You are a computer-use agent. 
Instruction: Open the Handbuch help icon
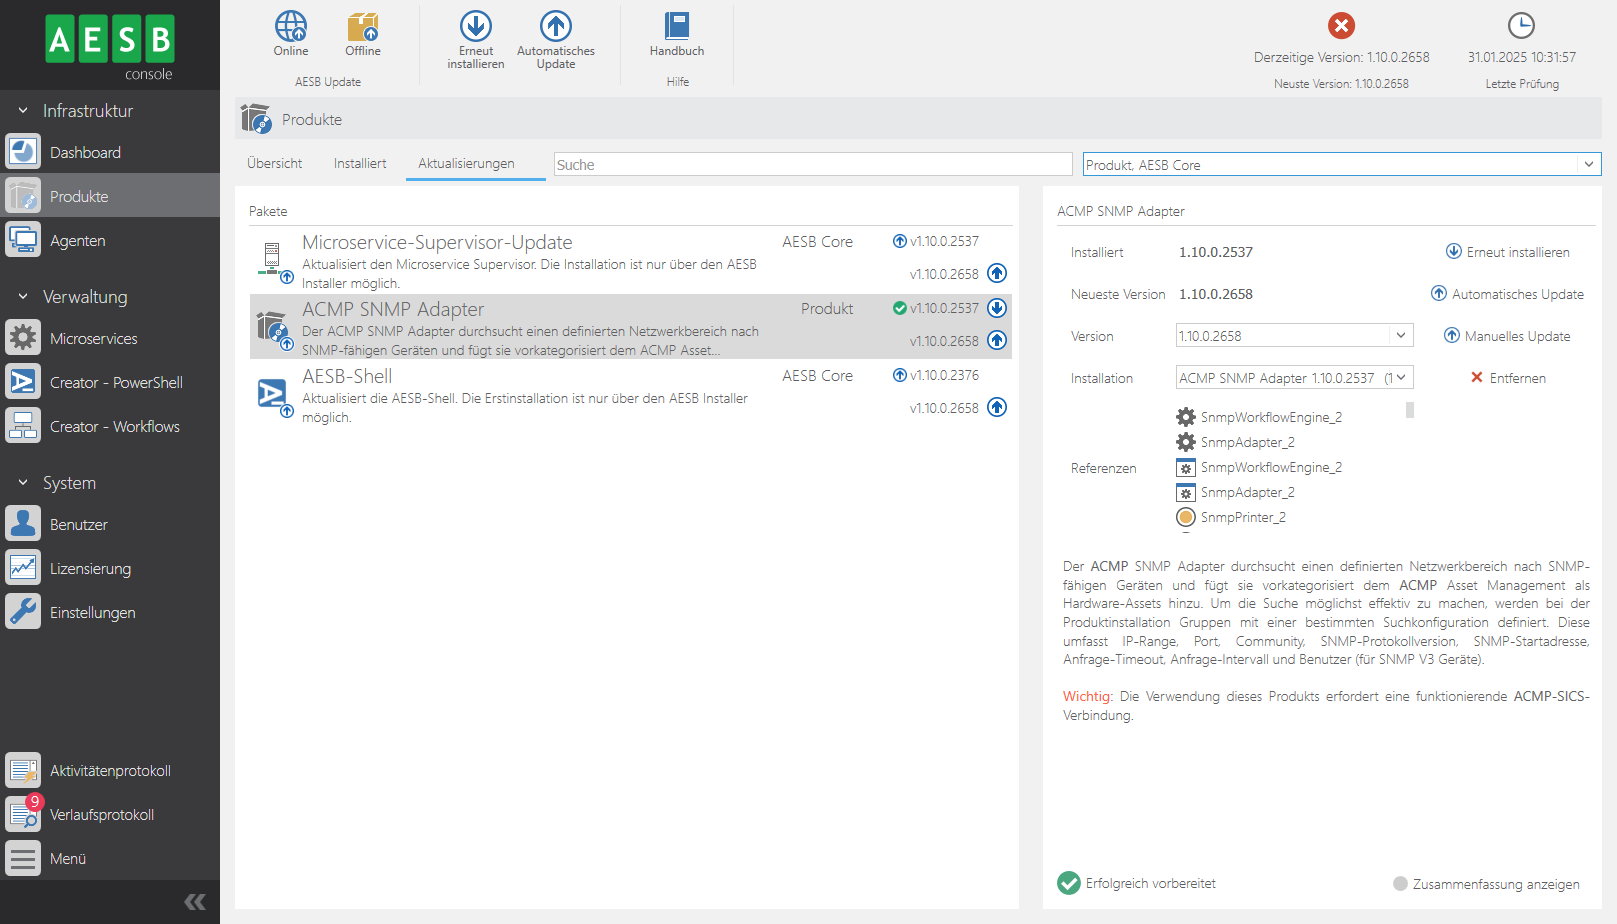tap(677, 28)
